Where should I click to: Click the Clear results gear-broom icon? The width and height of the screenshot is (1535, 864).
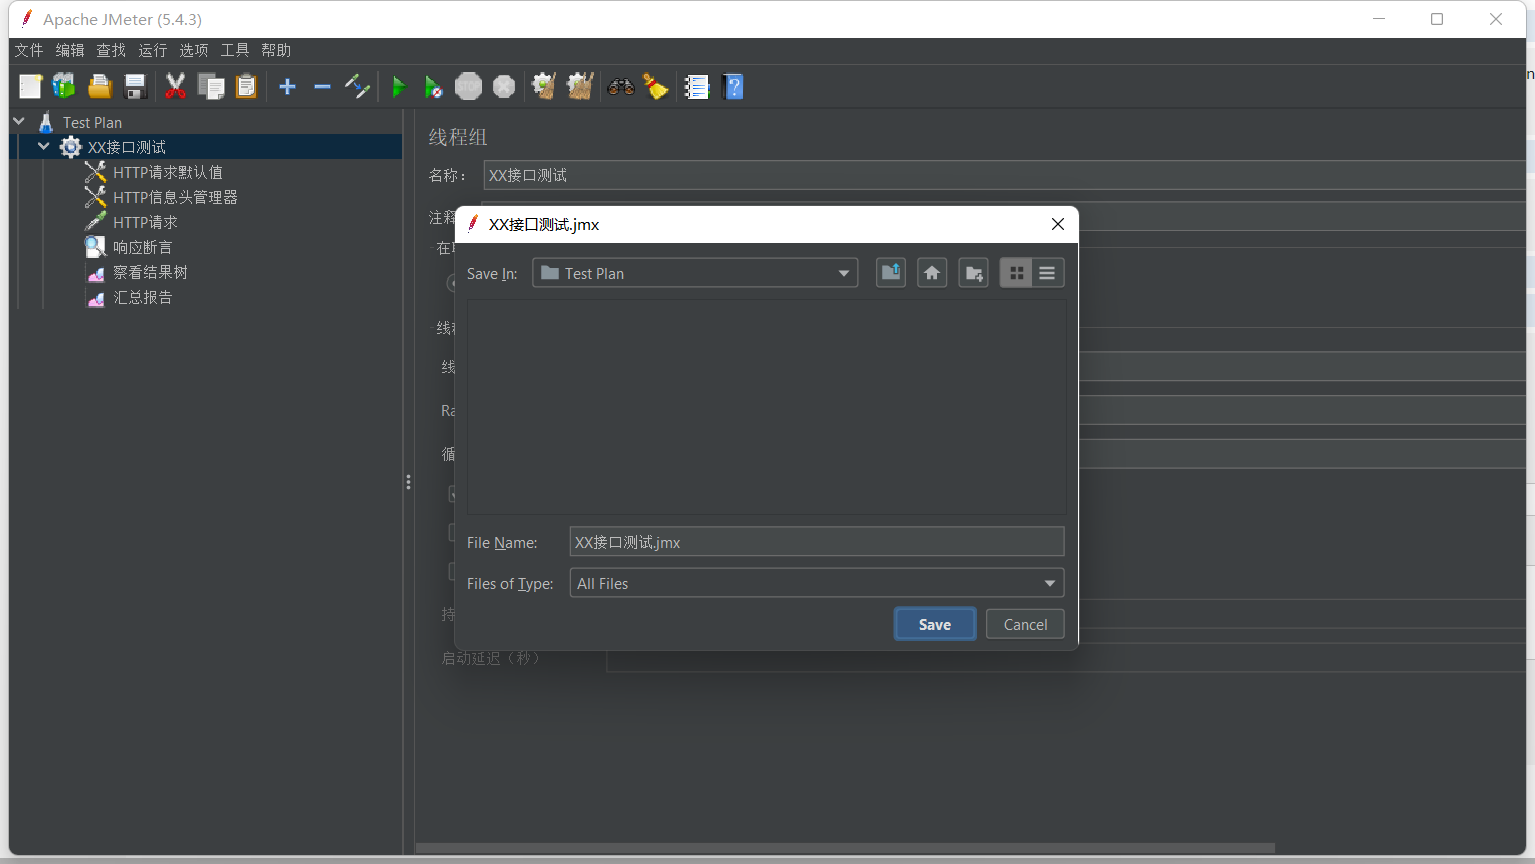coord(544,87)
